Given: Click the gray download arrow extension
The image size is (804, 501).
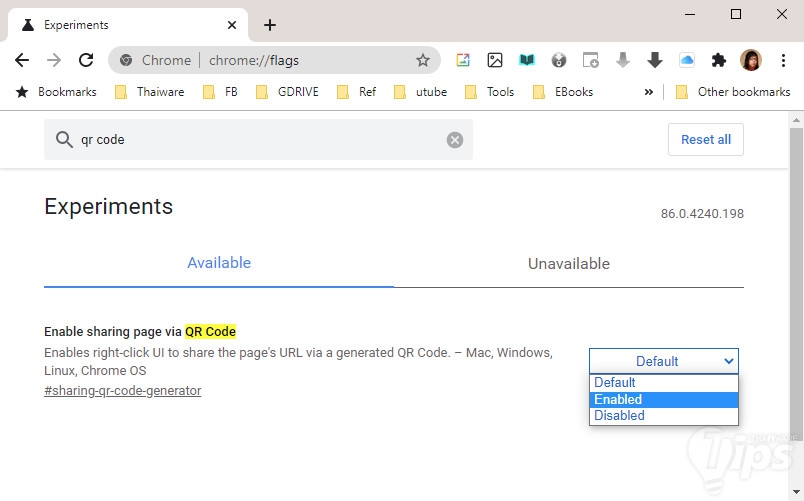Looking at the screenshot, I should (x=622, y=61).
